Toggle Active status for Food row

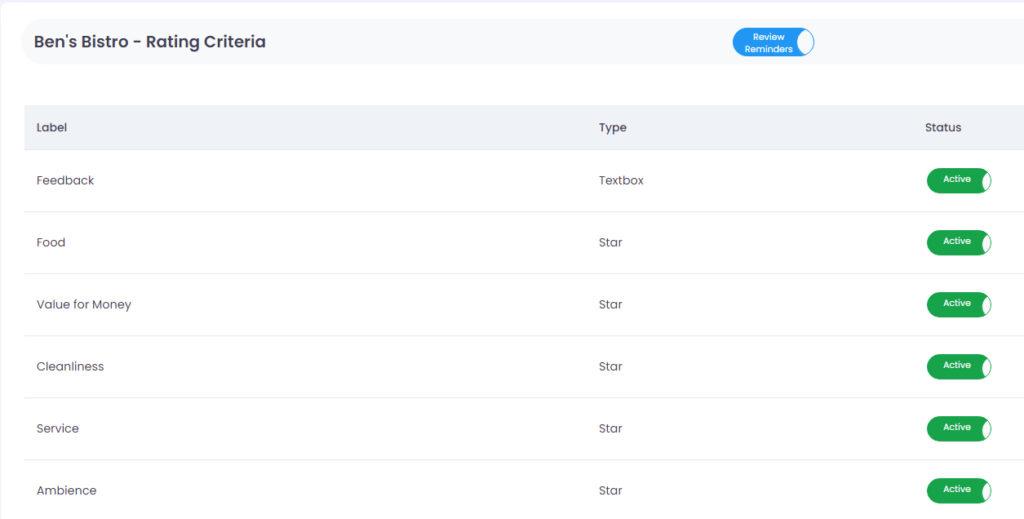point(959,242)
